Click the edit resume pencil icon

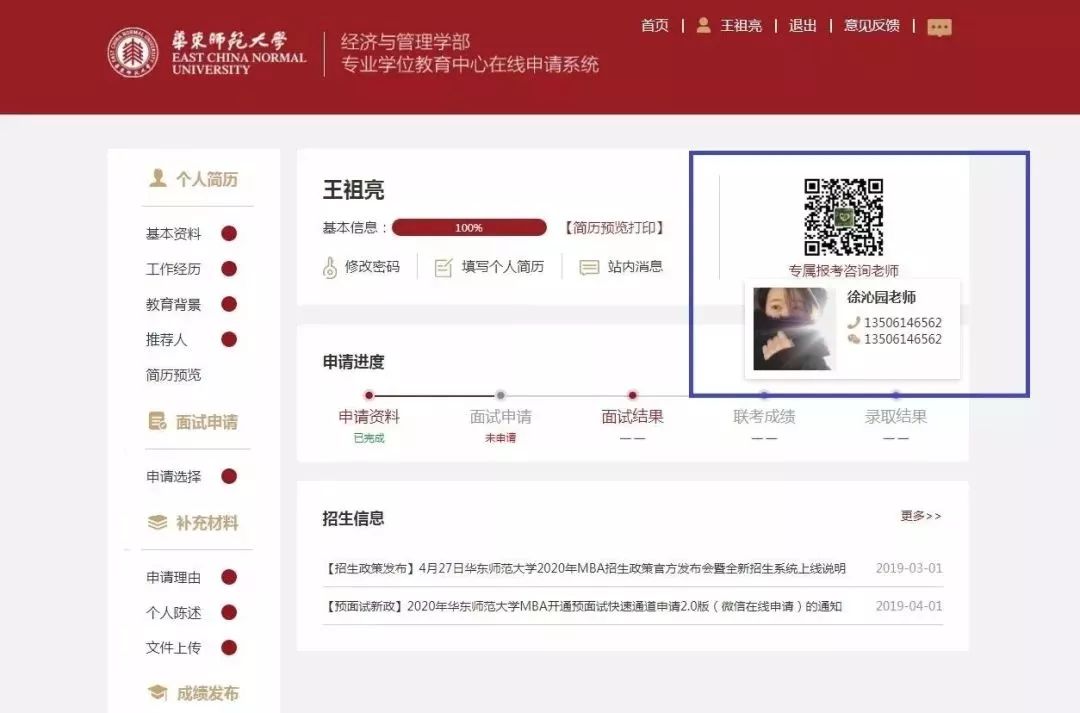pyautogui.click(x=443, y=267)
